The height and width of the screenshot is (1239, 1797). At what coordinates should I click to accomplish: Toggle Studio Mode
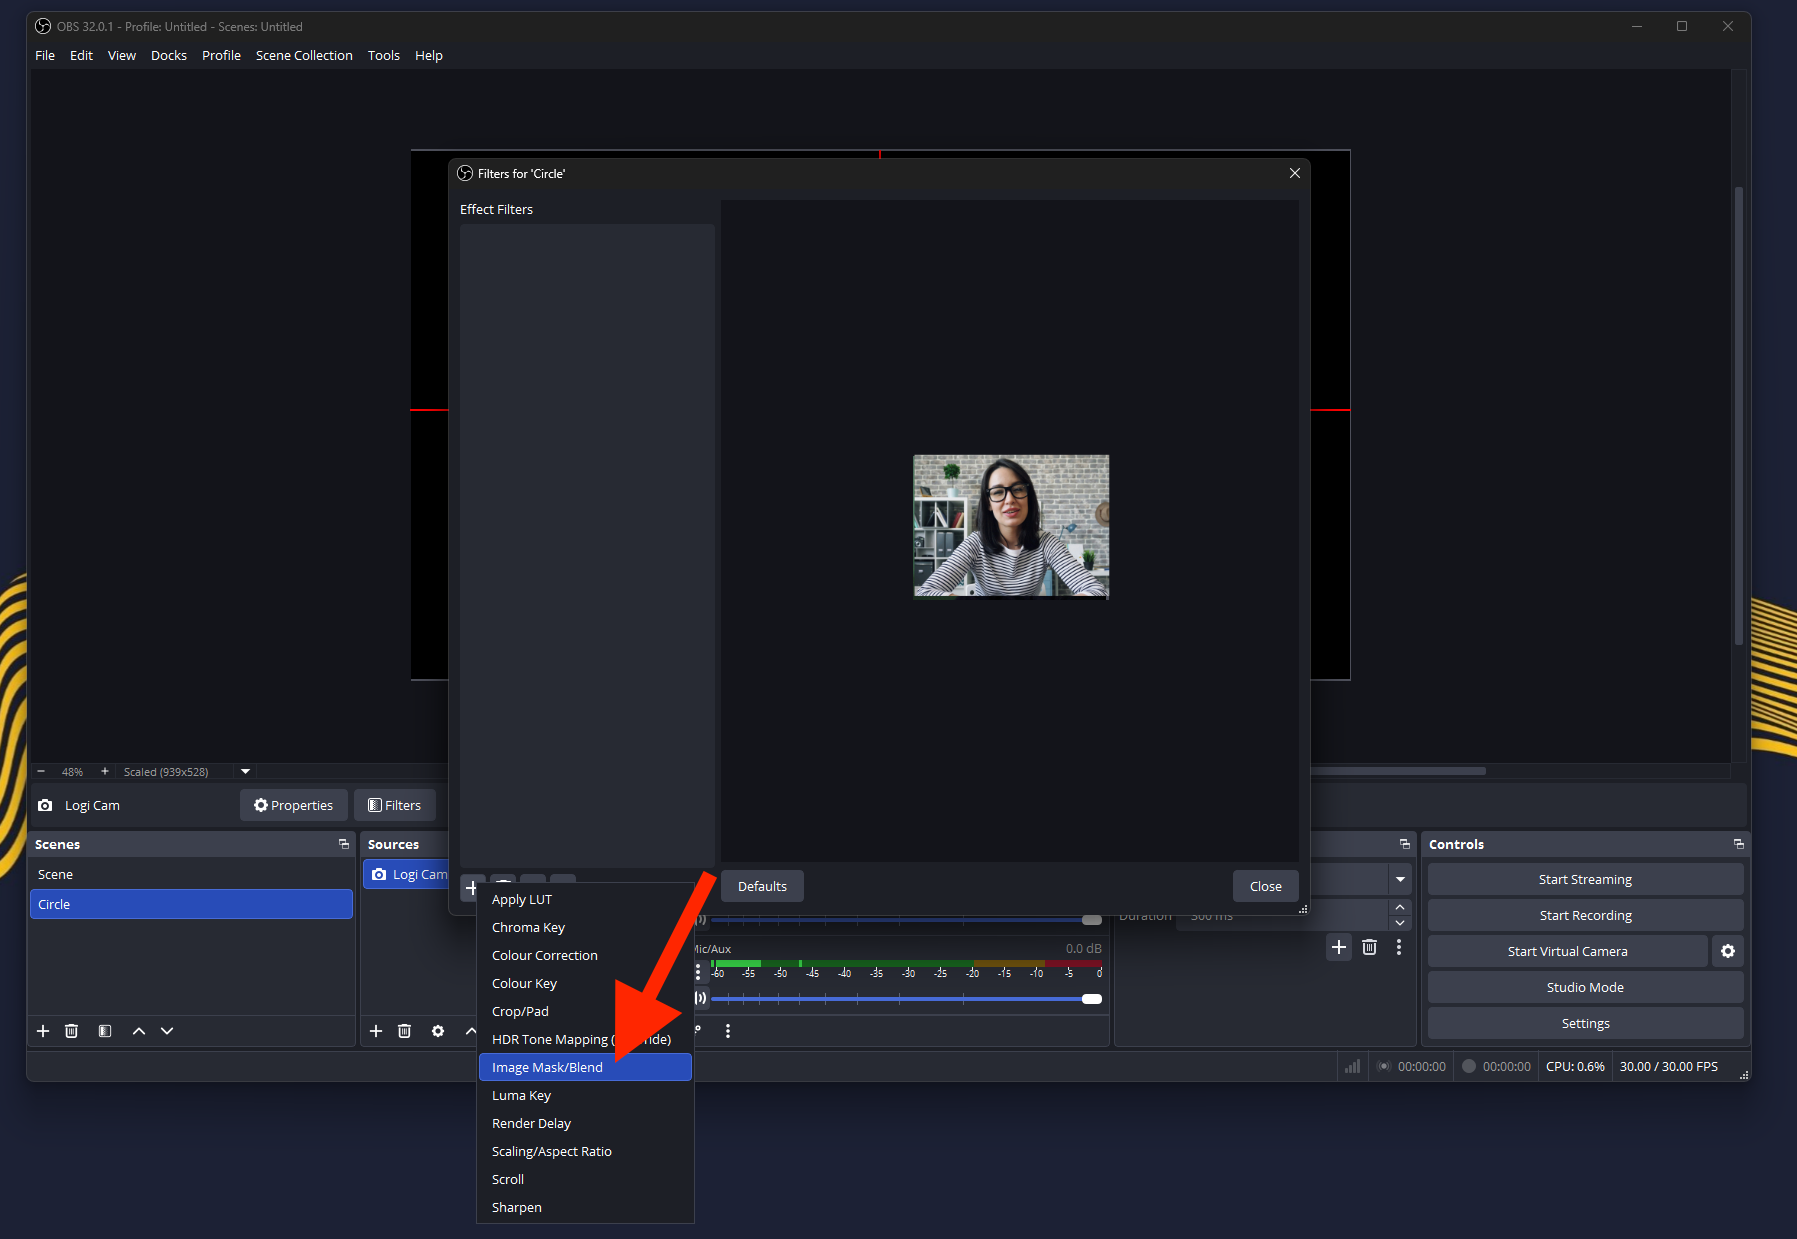point(1584,987)
